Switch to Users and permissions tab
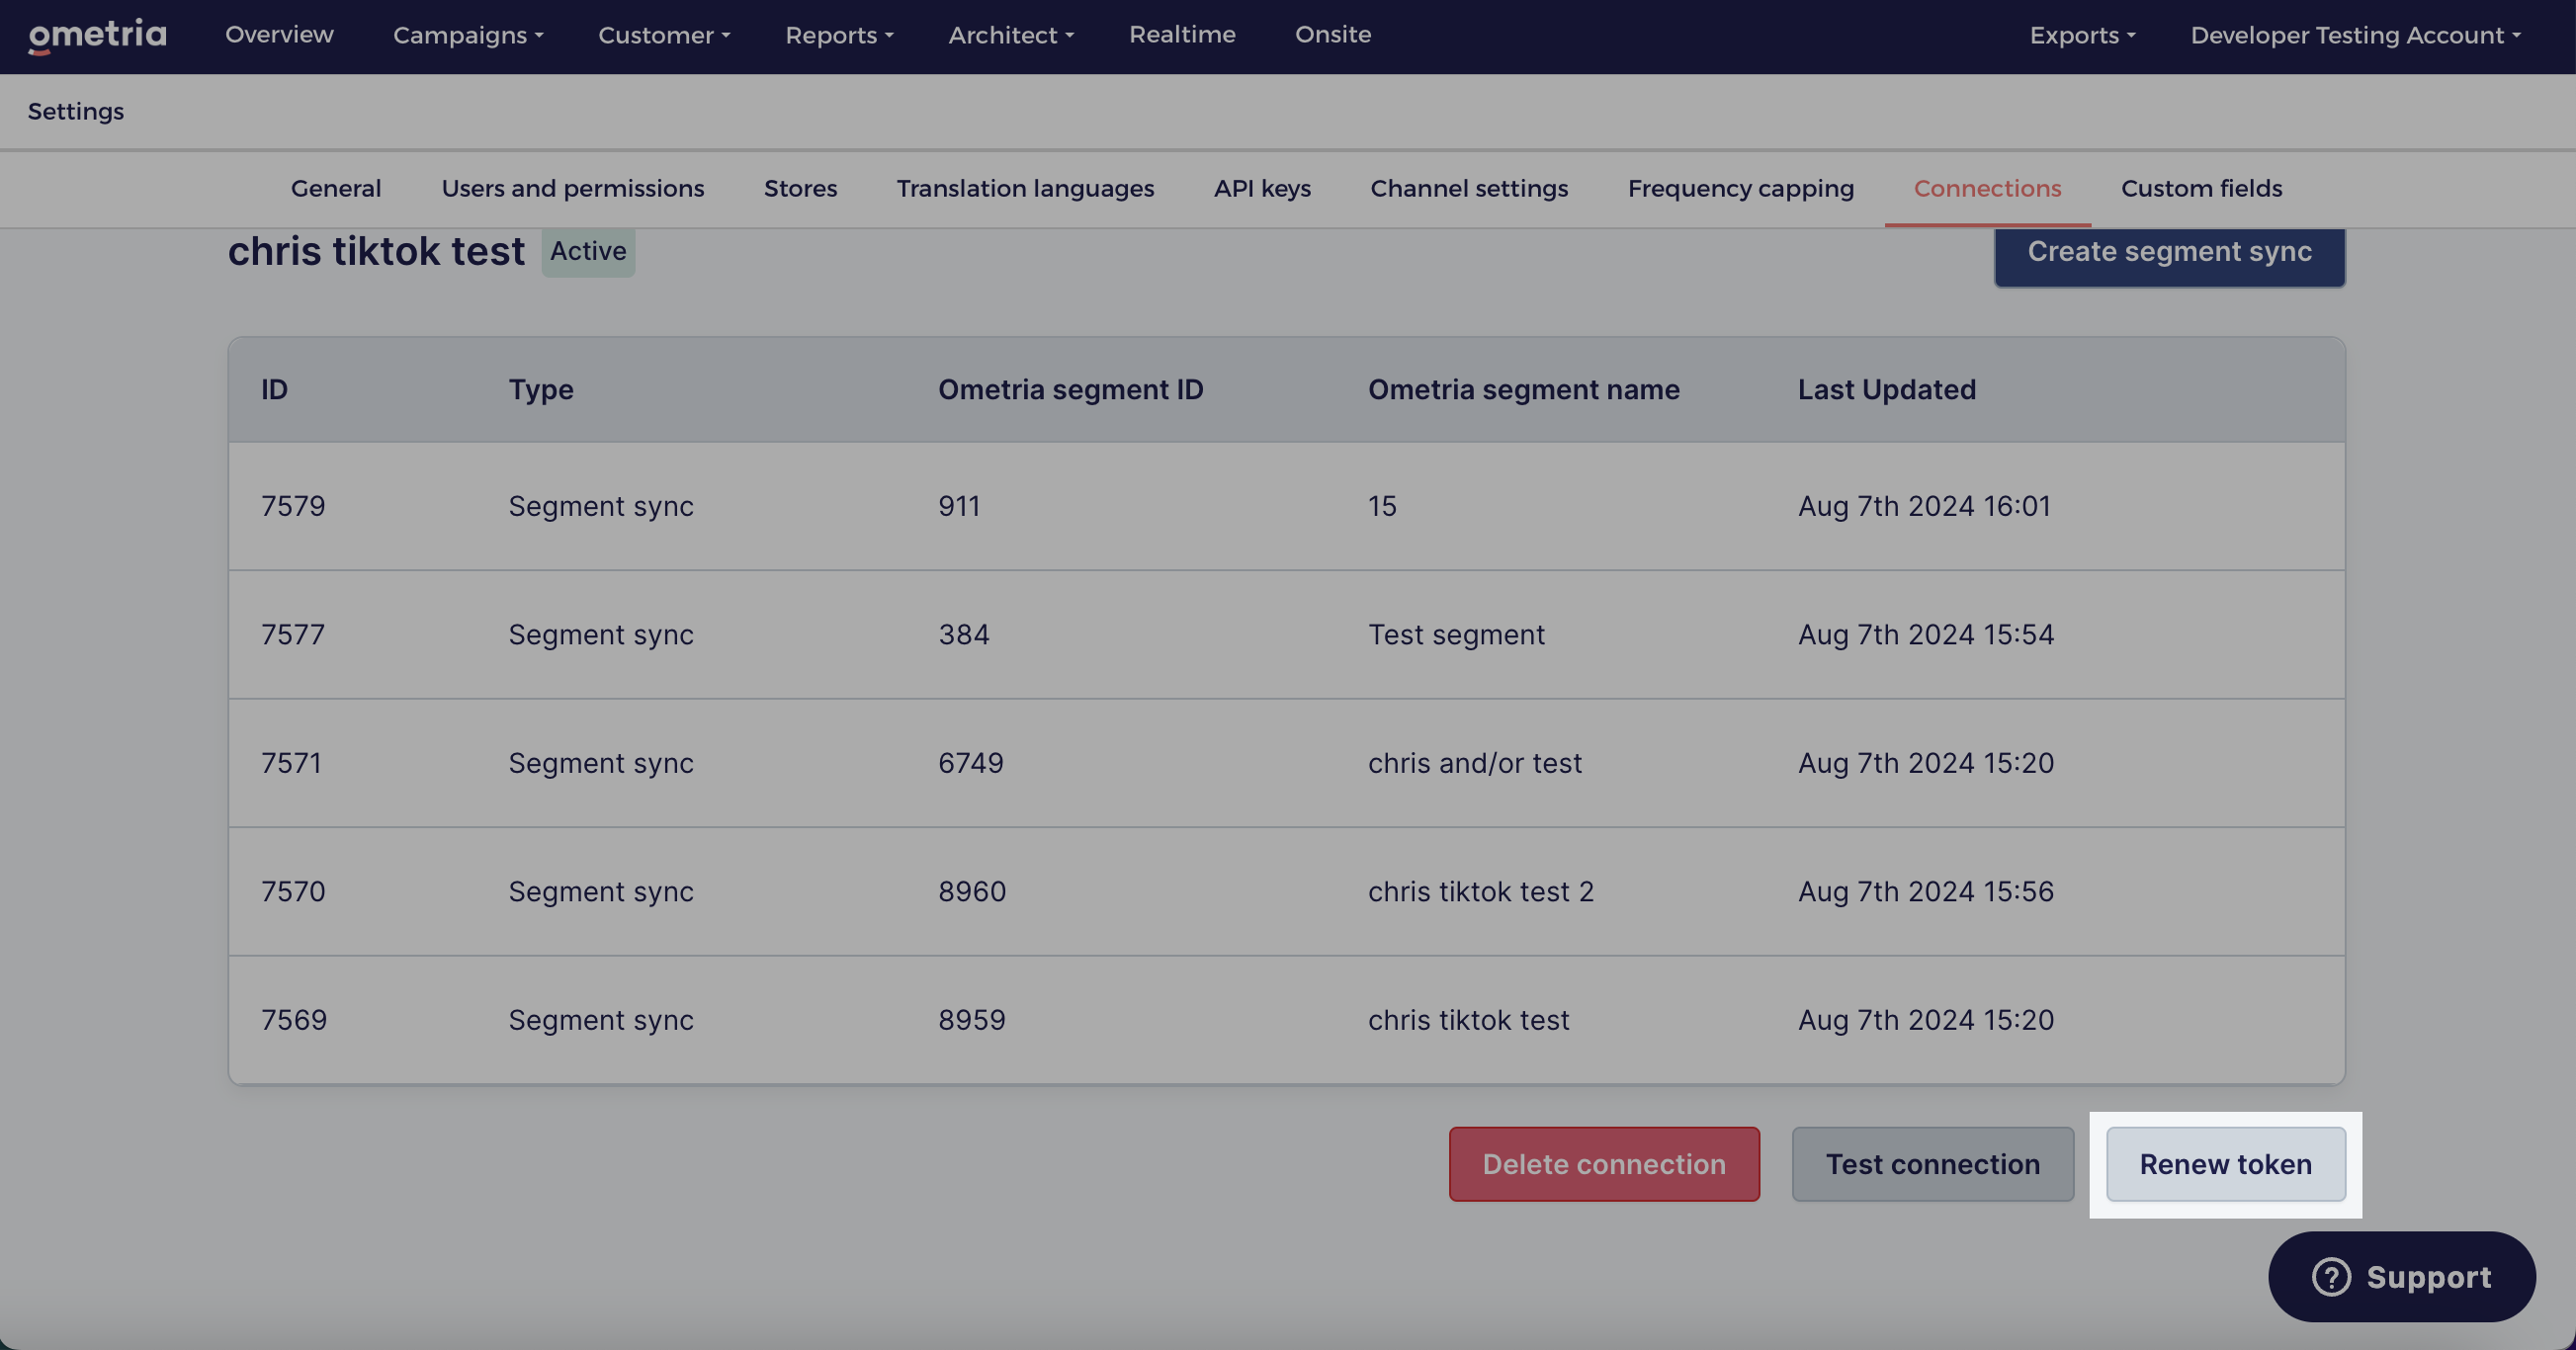Image resolution: width=2576 pixels, height=1350 pixels. pos(573,188)
